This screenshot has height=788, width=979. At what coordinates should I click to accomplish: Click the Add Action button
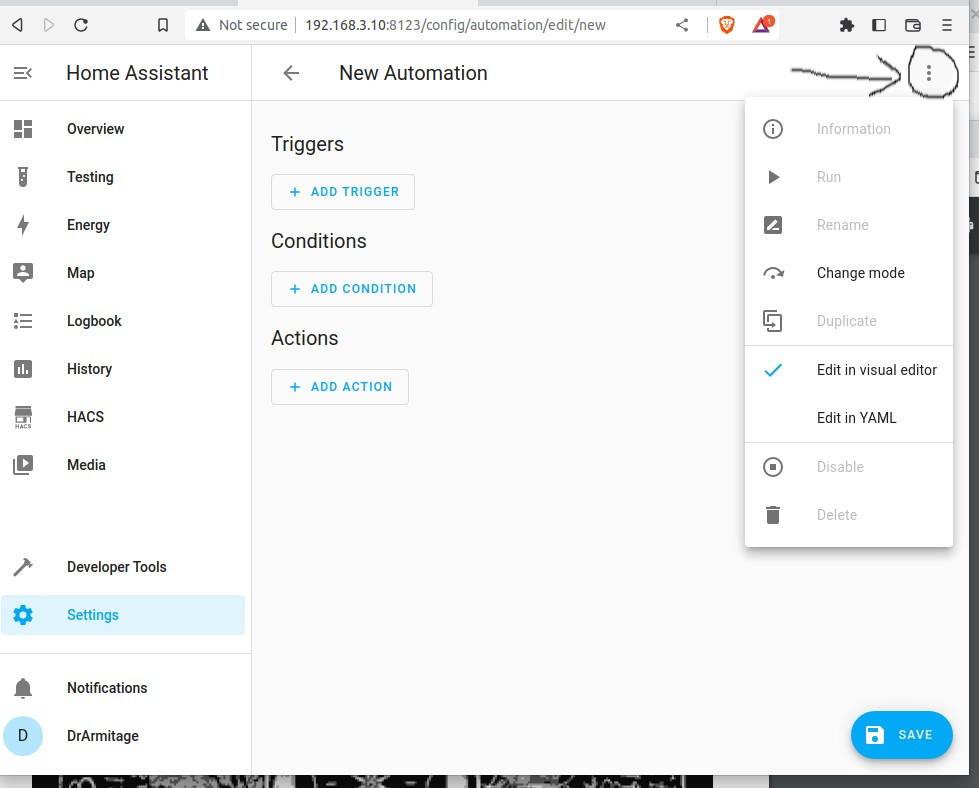click(x=340, y=387)
